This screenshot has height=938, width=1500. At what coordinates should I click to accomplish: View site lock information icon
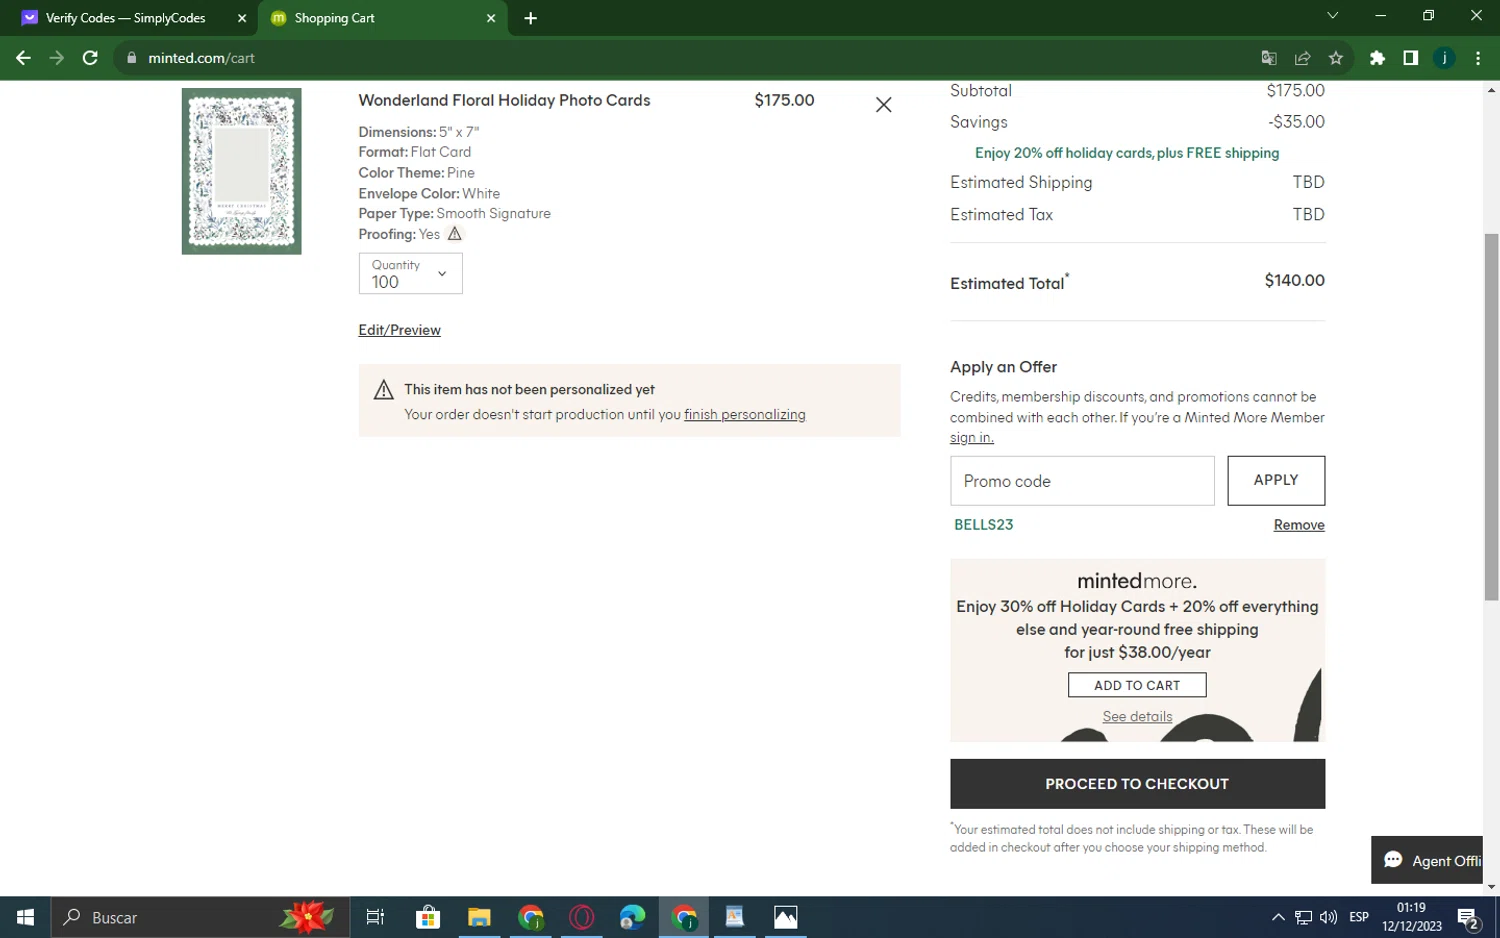tap(131, 58)
